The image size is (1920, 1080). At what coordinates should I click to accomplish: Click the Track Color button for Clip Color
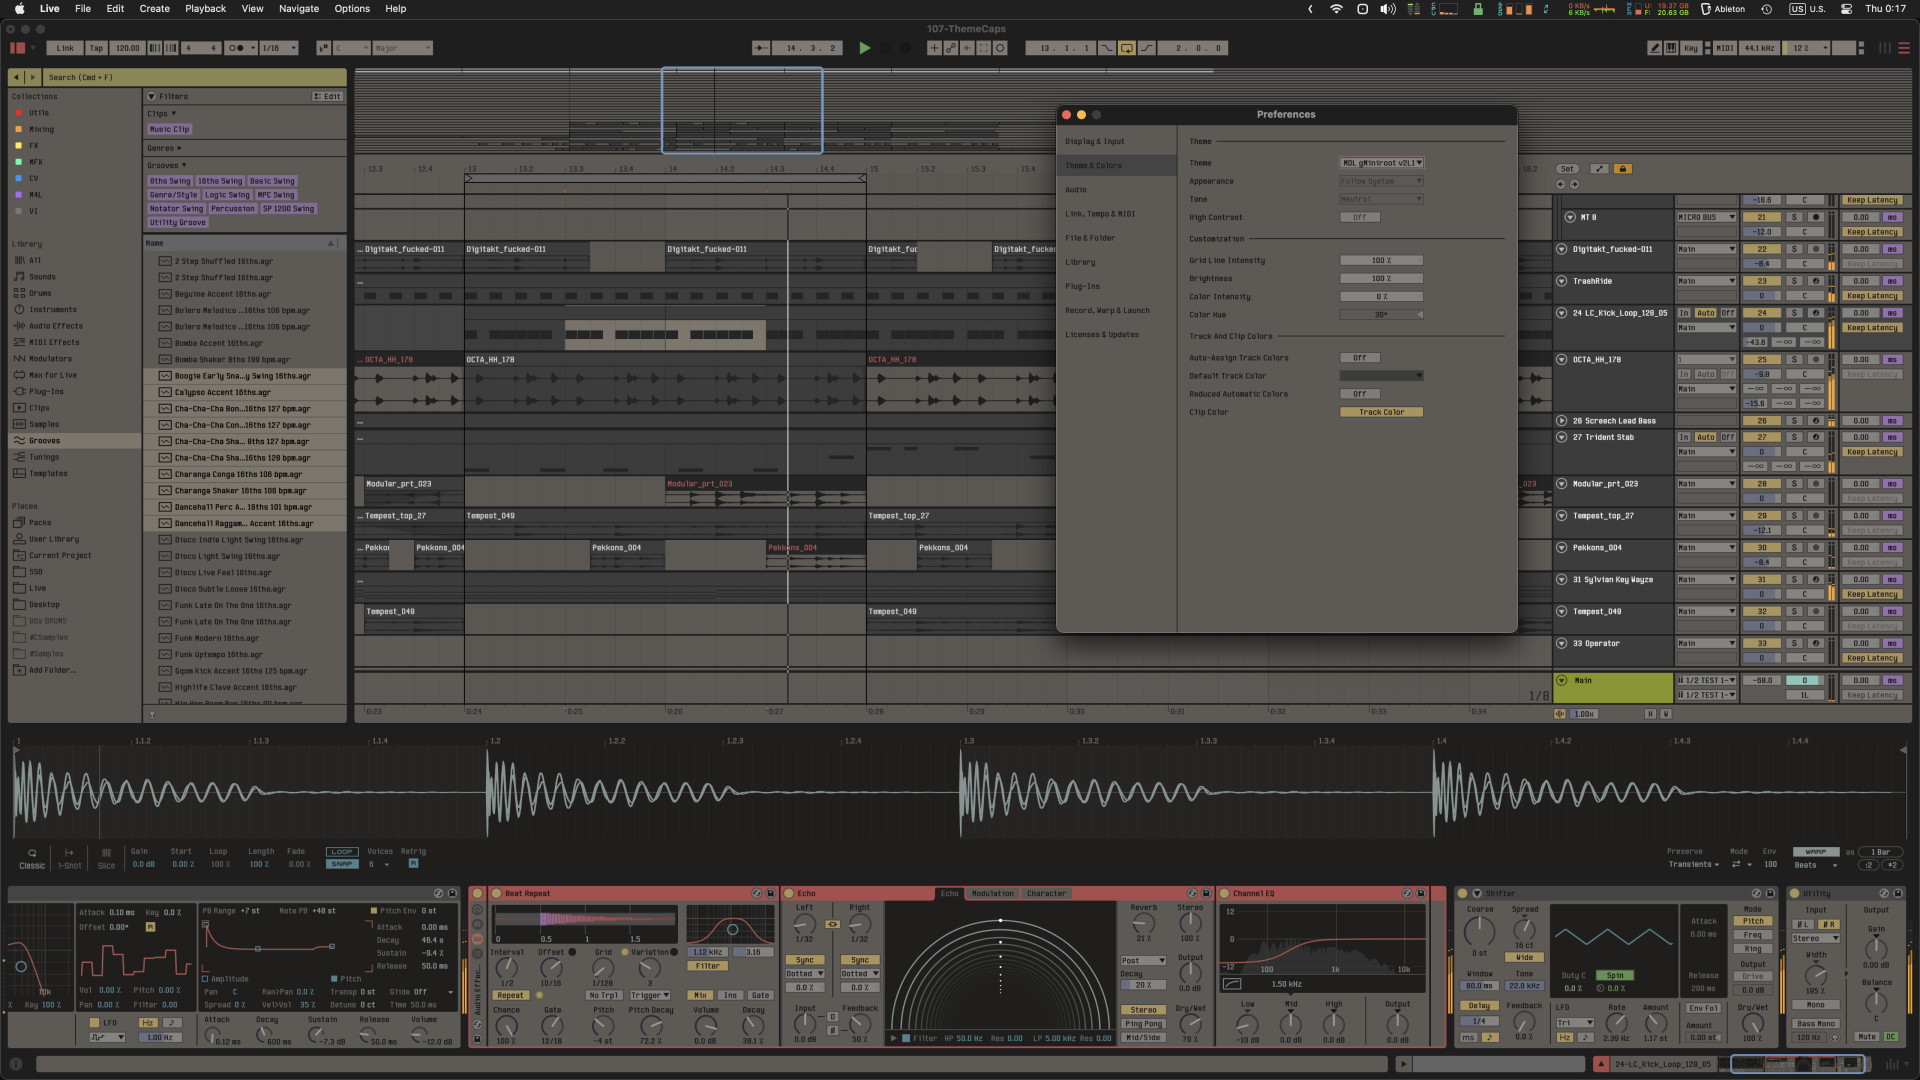(1381, 411)
